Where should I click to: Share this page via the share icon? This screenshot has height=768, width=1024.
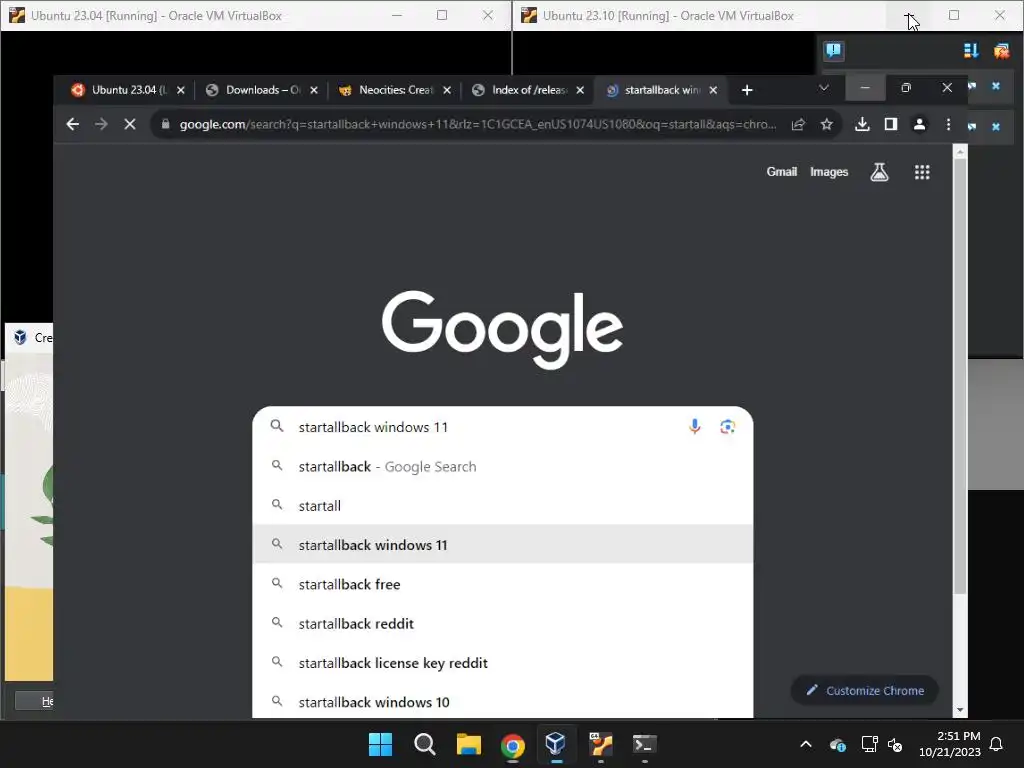click(x=798, y=124)
